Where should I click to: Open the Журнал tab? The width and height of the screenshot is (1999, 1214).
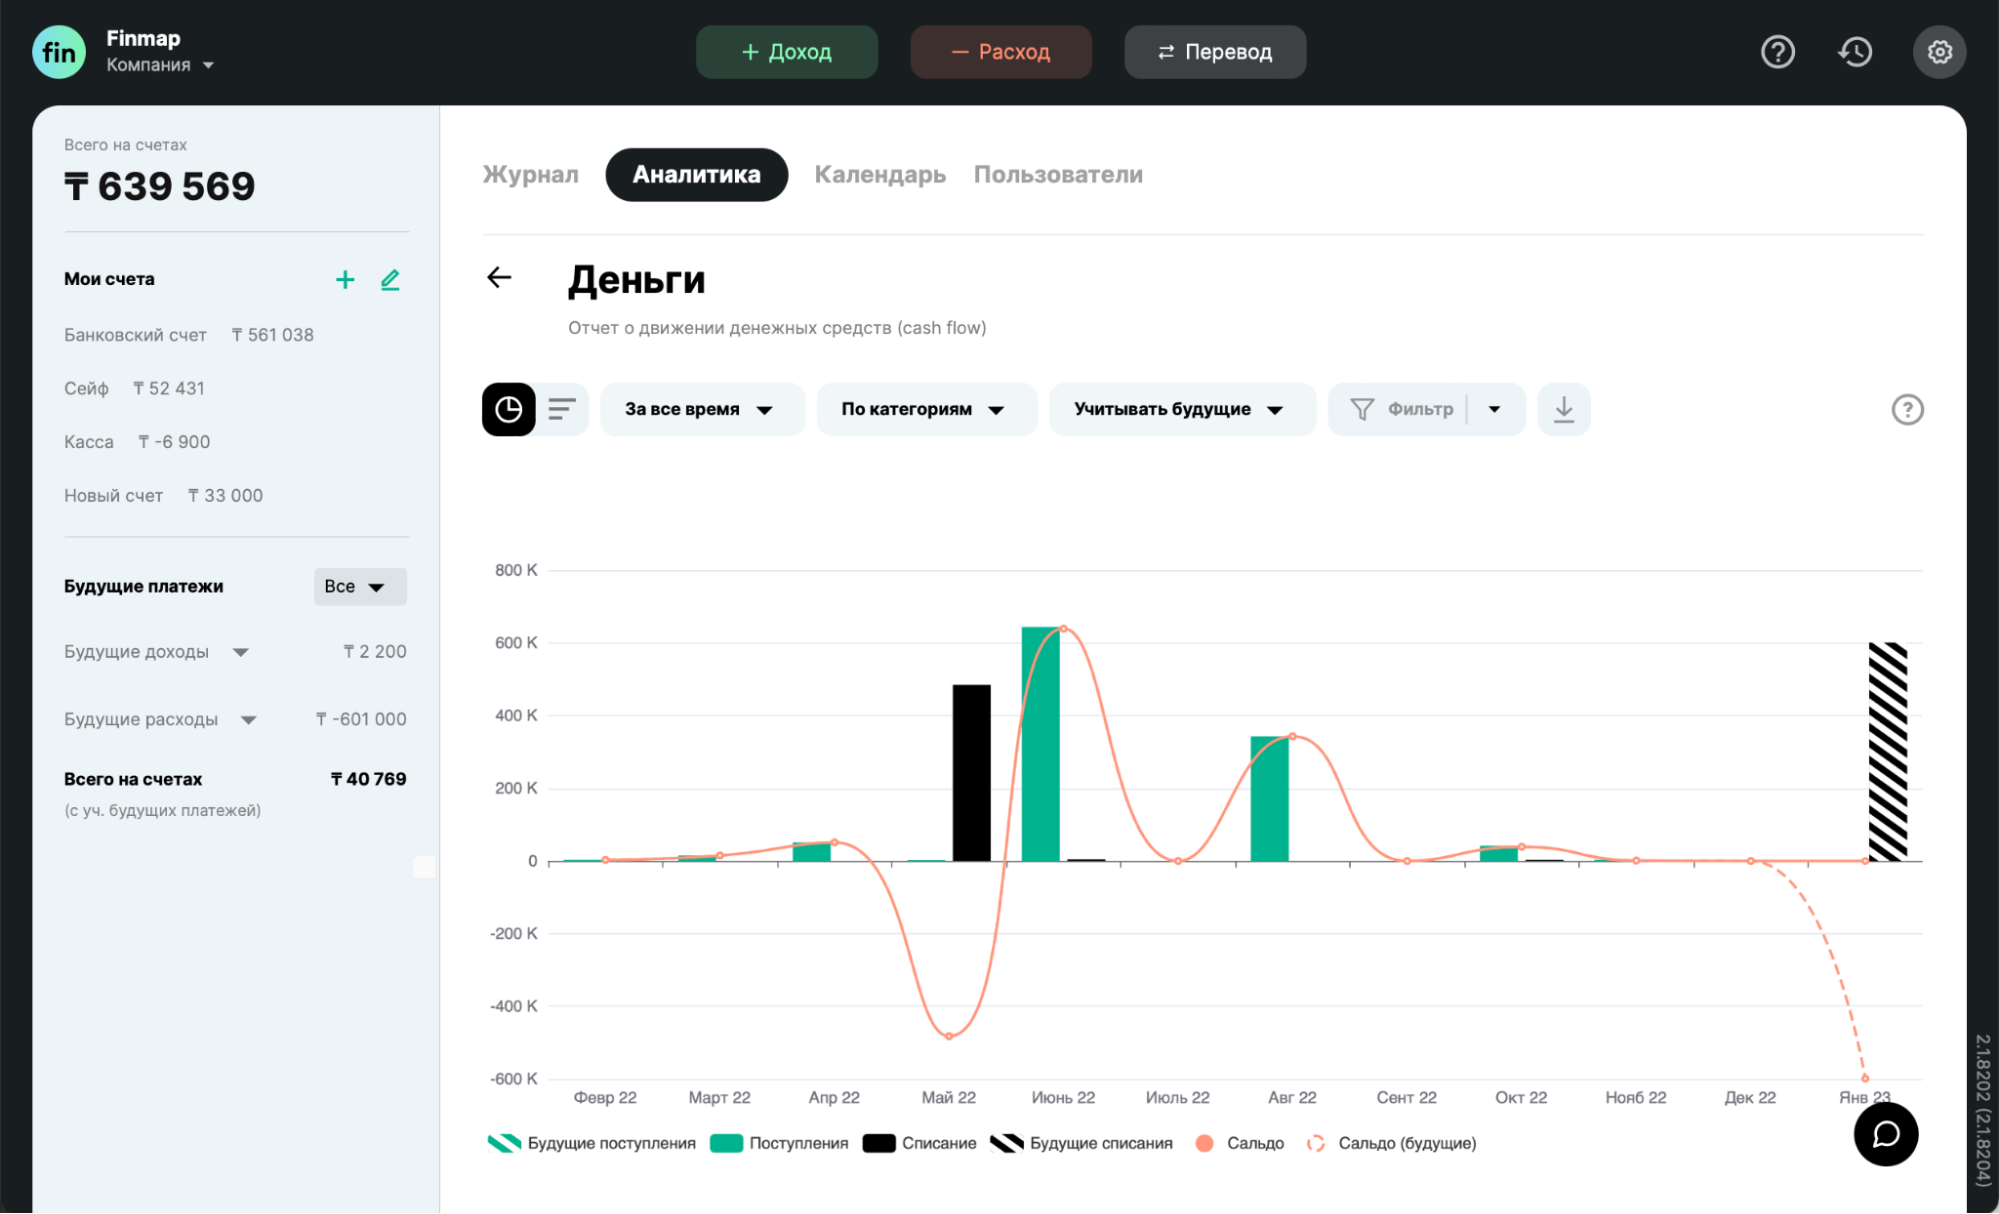(530, 175)
